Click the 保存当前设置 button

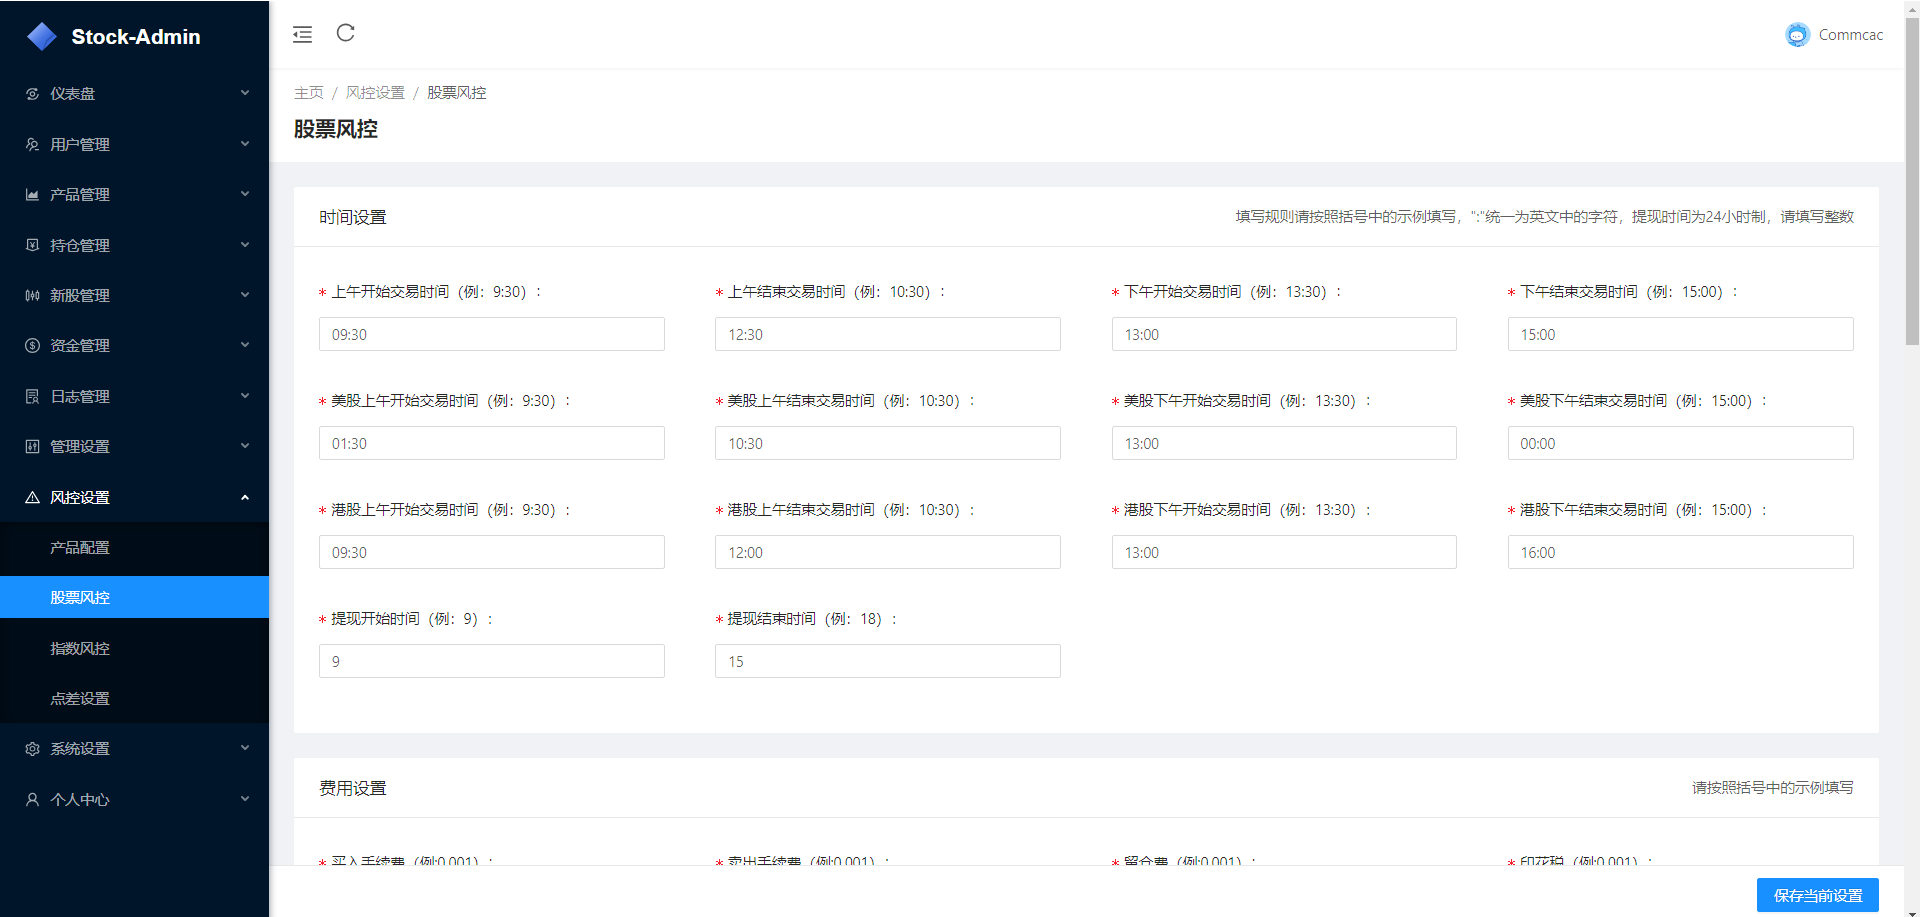[x=1817, y=895]
